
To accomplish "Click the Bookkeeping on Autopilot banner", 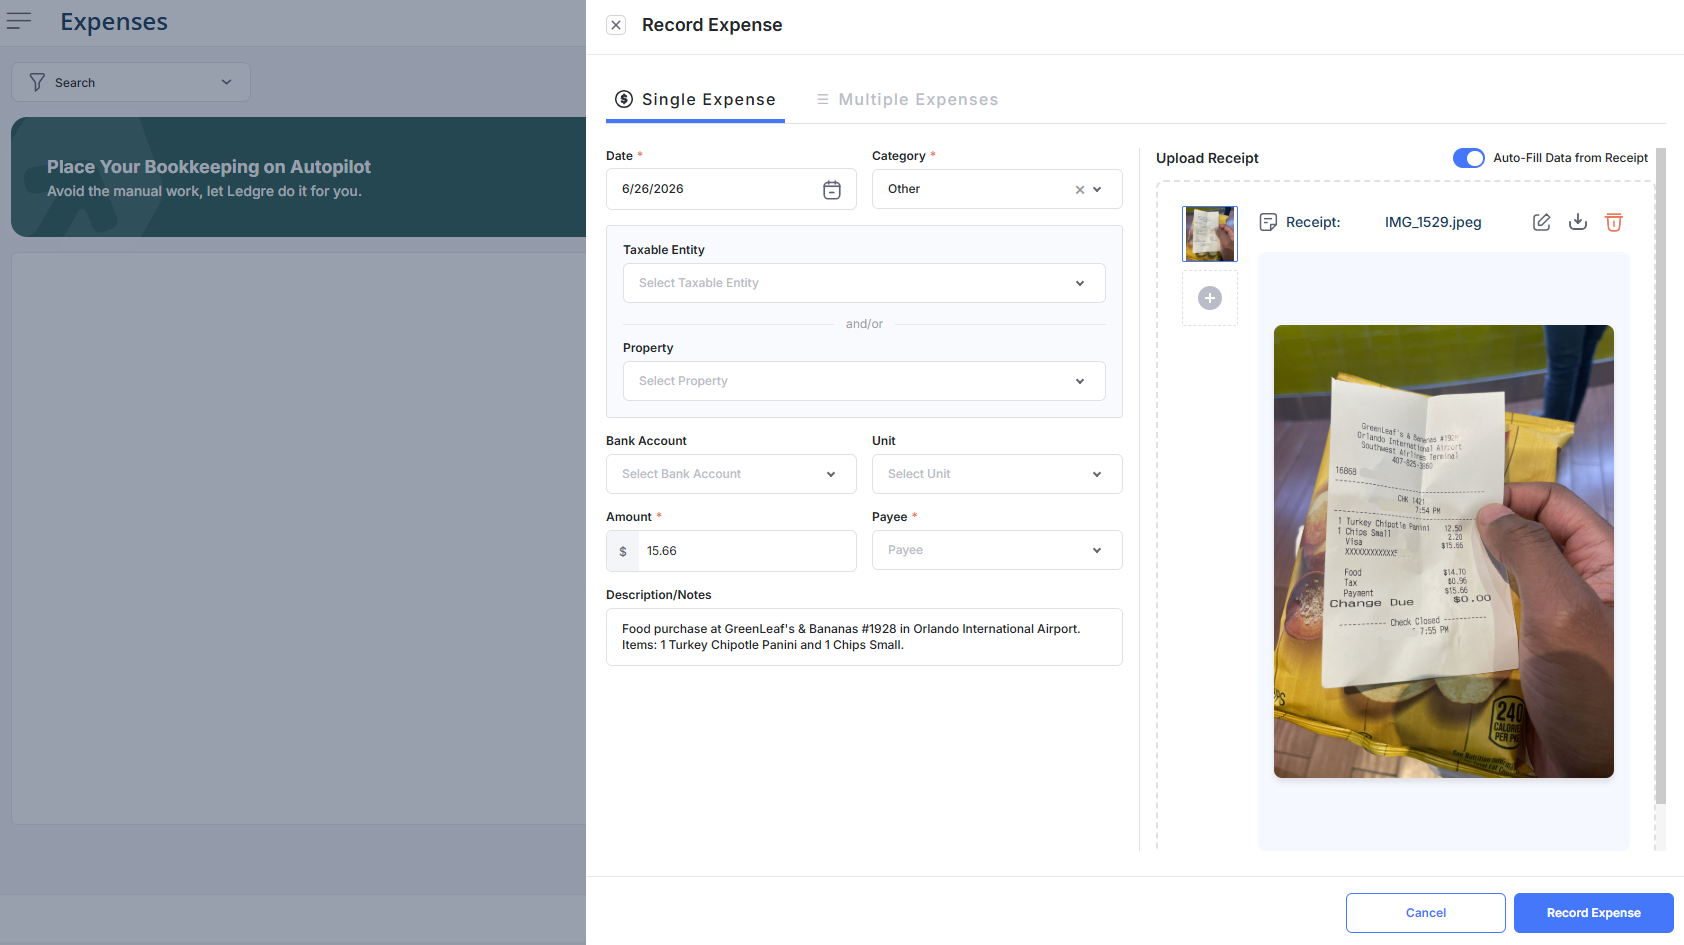I will (x=298, y=177).
